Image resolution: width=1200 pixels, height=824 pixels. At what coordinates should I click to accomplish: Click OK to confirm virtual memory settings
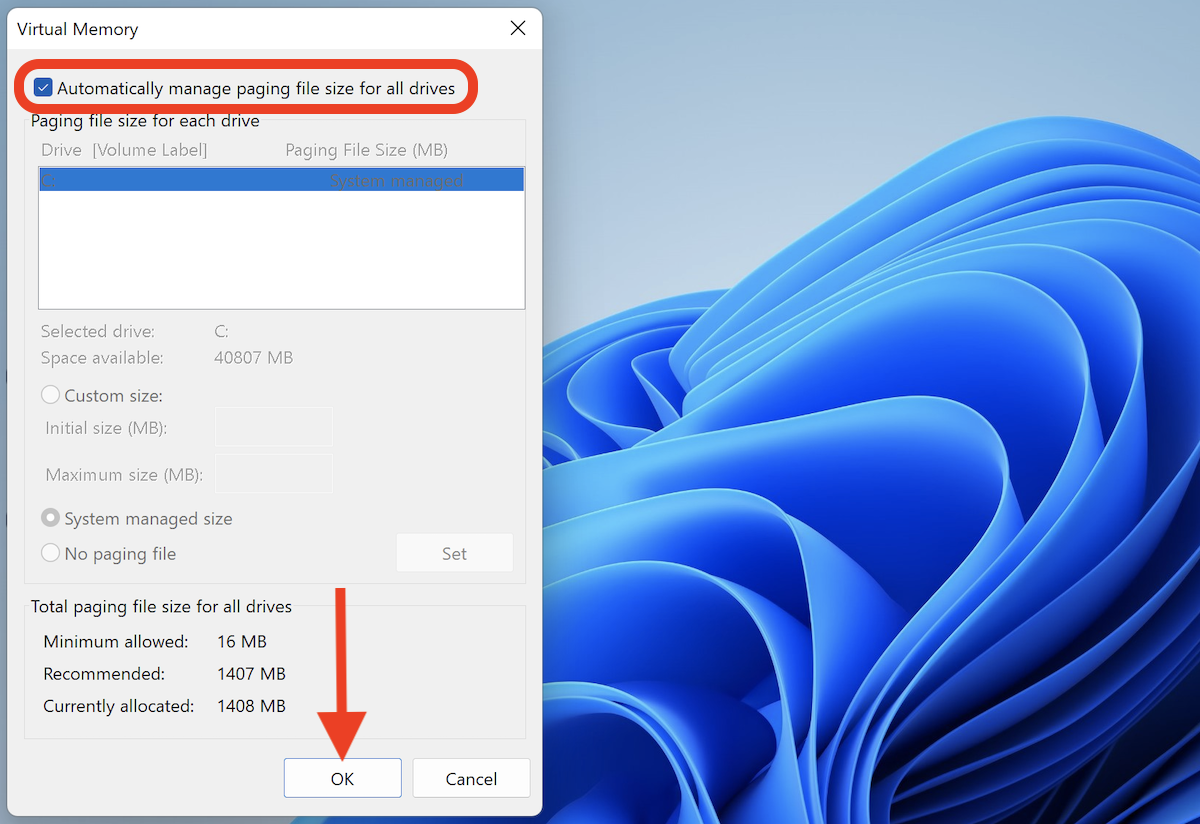pyautogui.click(x=342, y=778)
